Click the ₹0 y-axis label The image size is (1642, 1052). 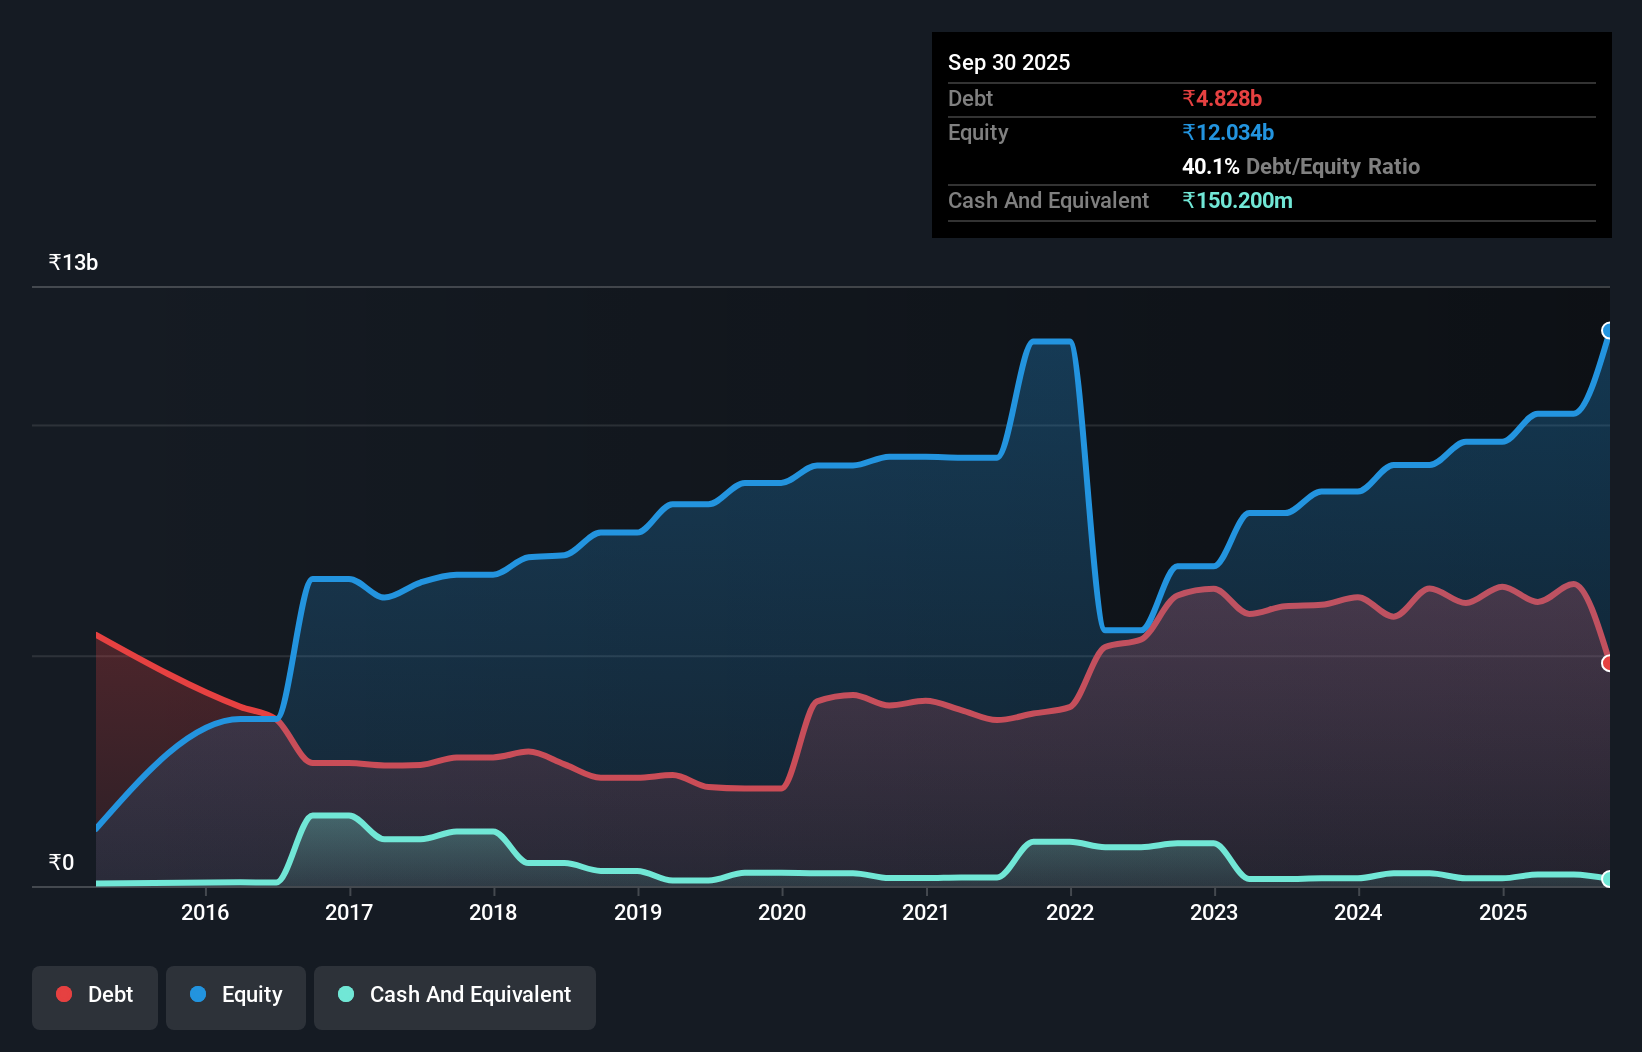[62, 861]
